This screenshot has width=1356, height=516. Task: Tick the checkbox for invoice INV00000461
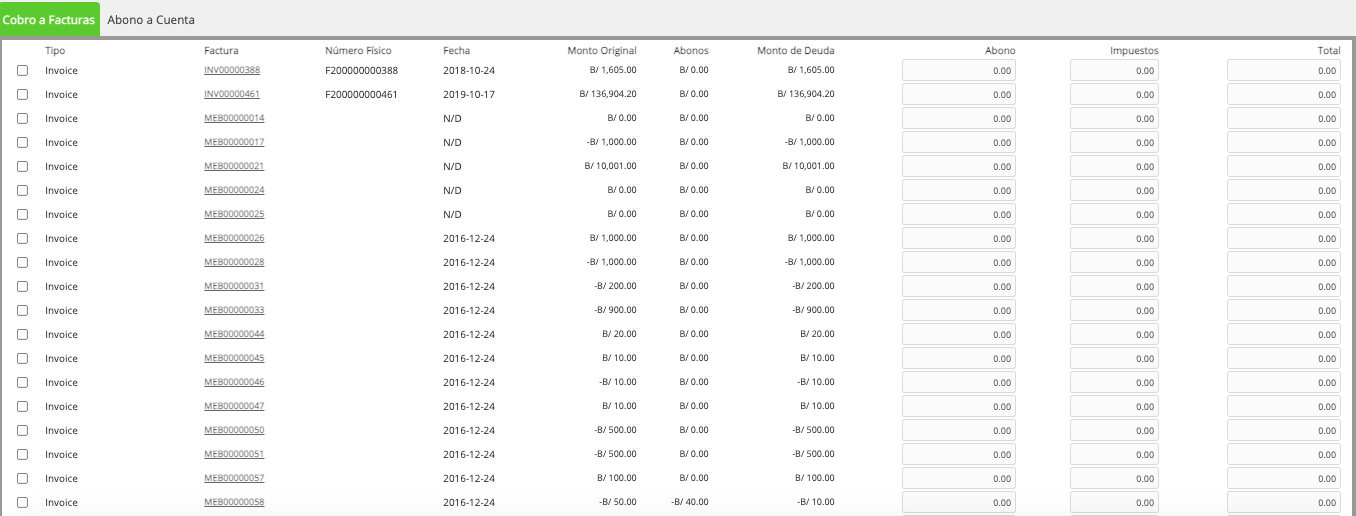coord(22,95)
